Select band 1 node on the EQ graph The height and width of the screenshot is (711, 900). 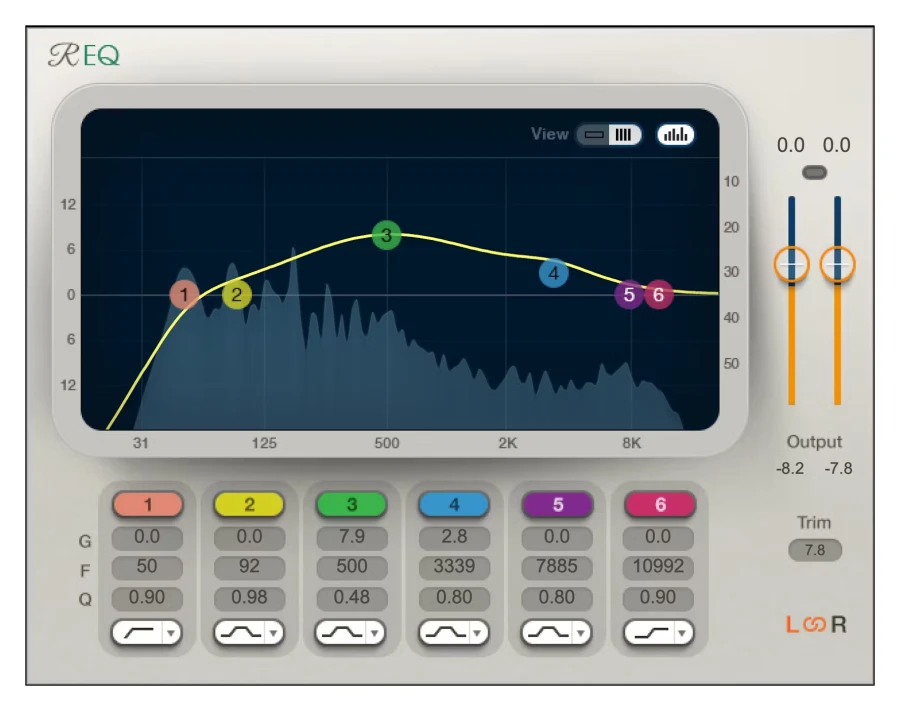pos(184,295)
